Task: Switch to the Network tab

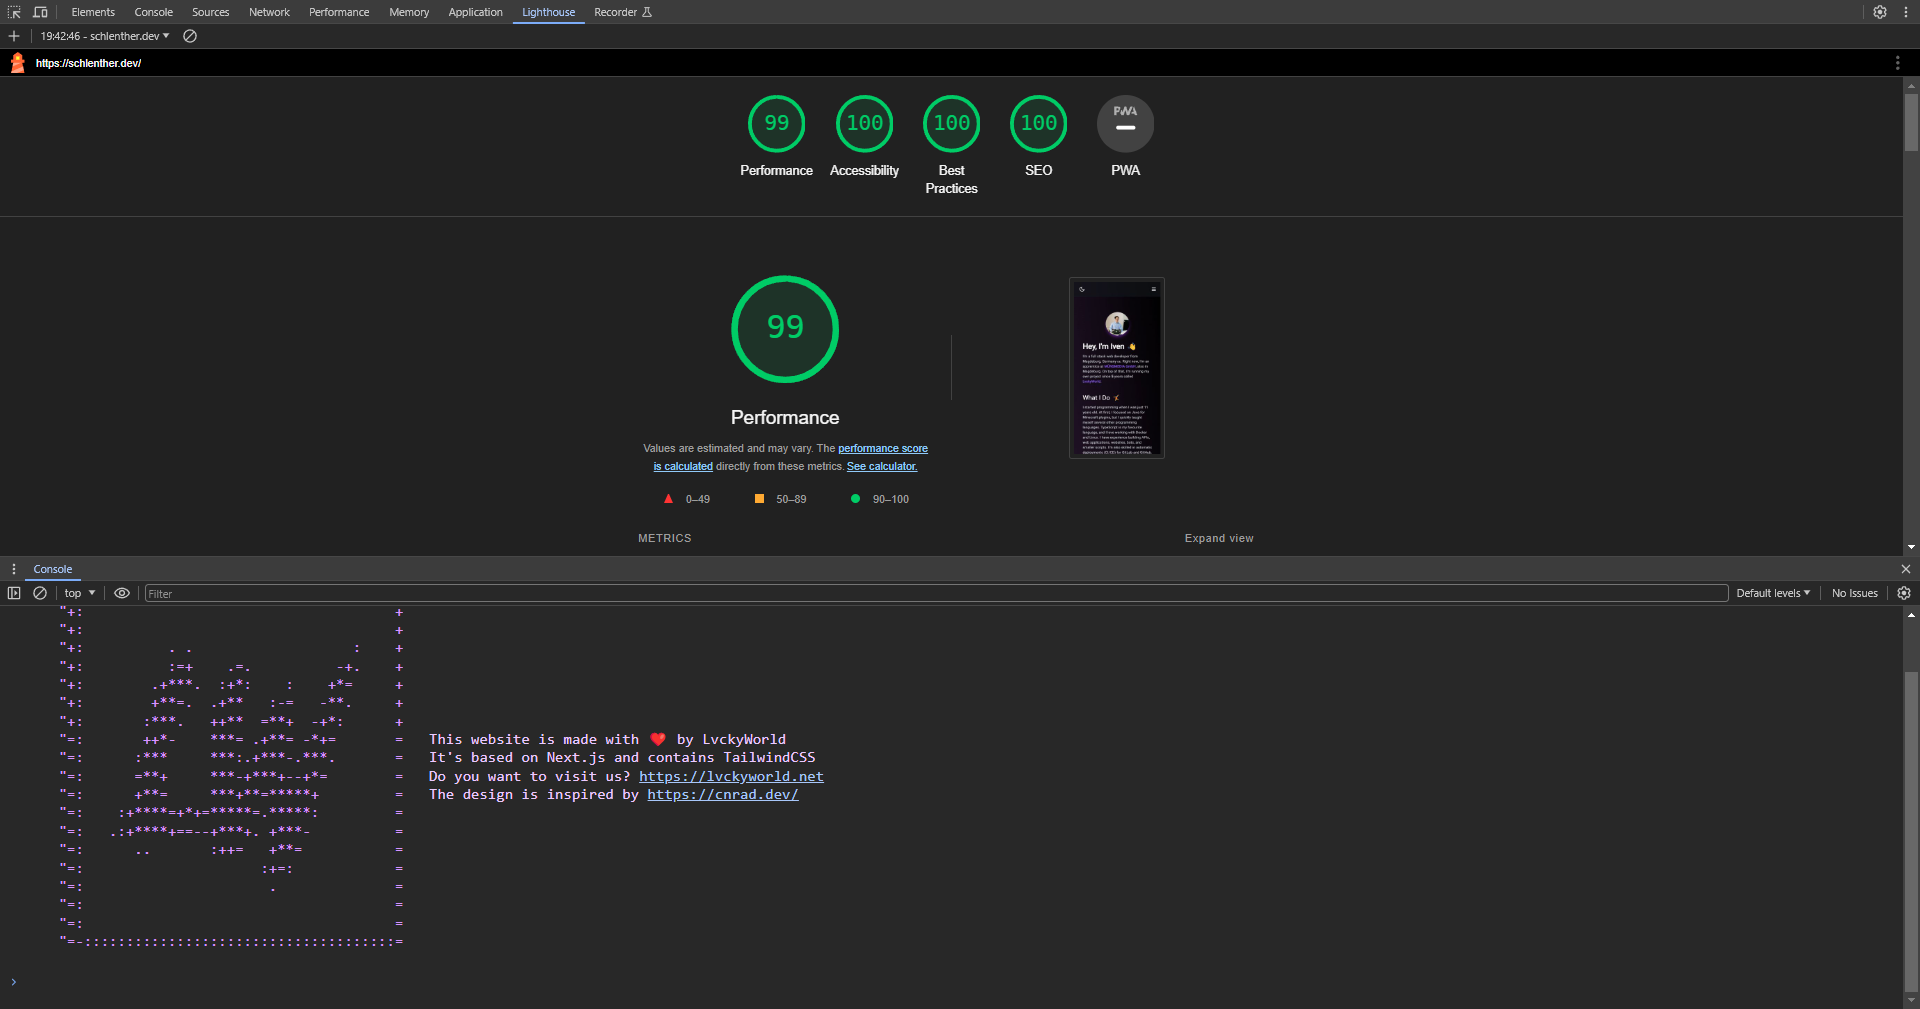Action: pyautogui.click(x=269, y=12)
